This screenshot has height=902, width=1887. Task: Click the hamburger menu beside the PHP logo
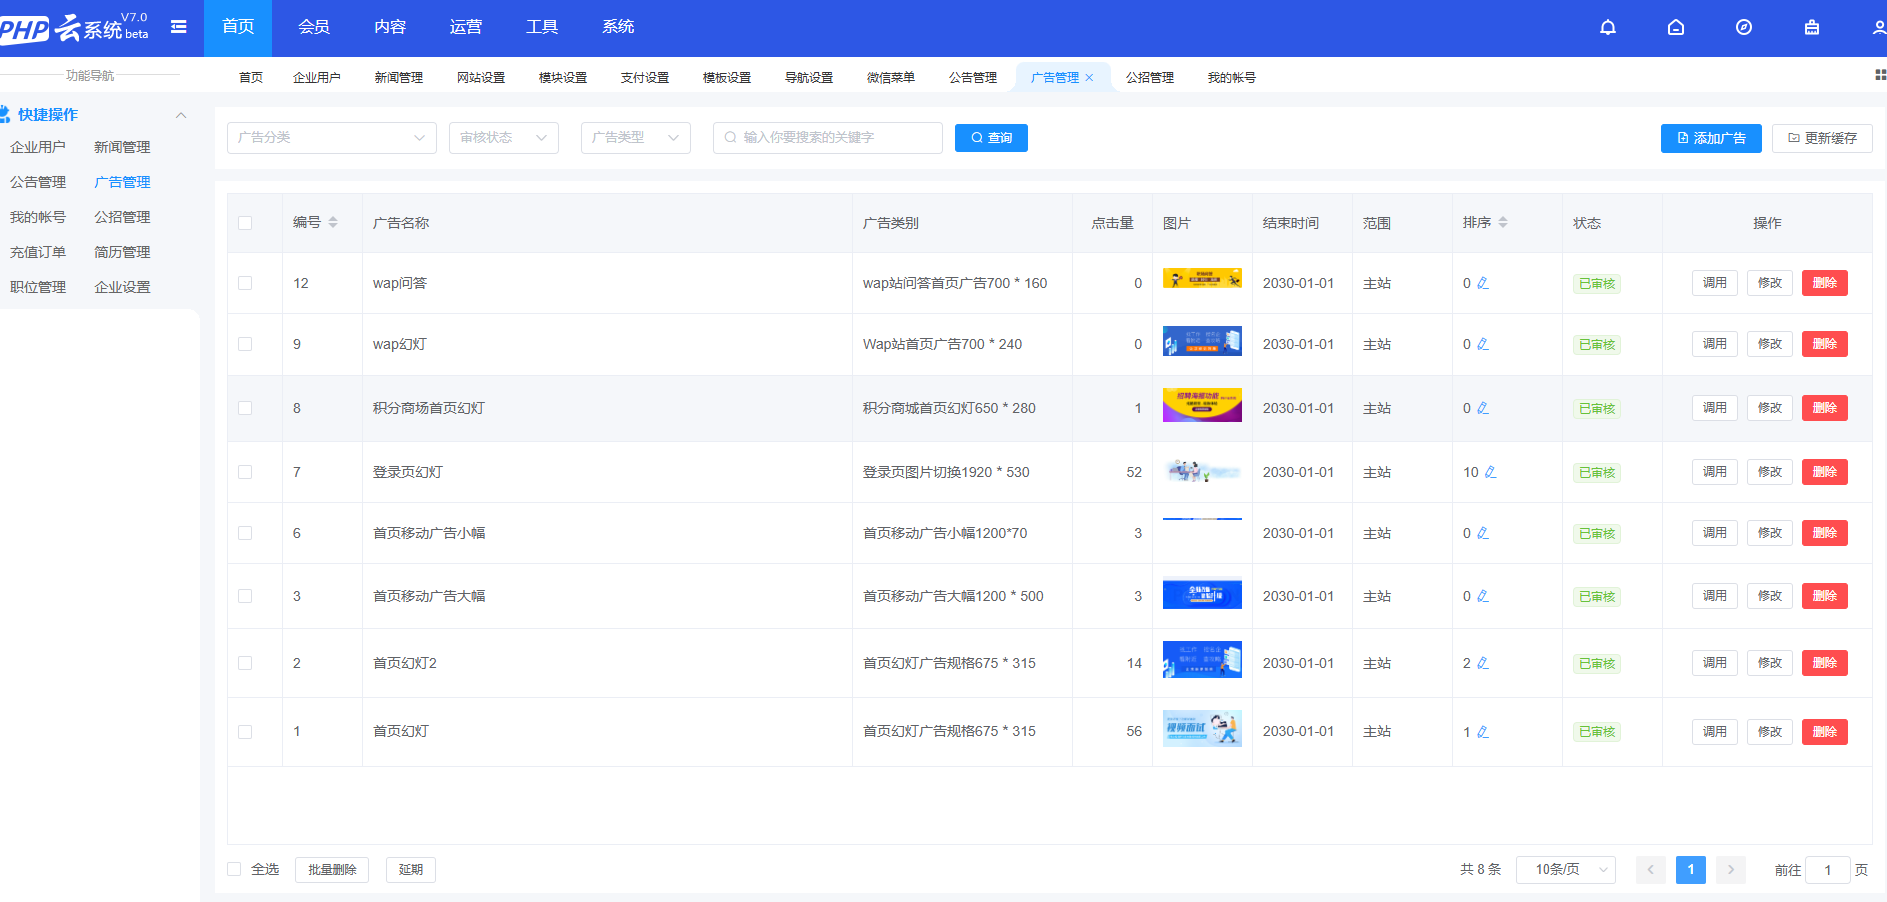[179, 27]
